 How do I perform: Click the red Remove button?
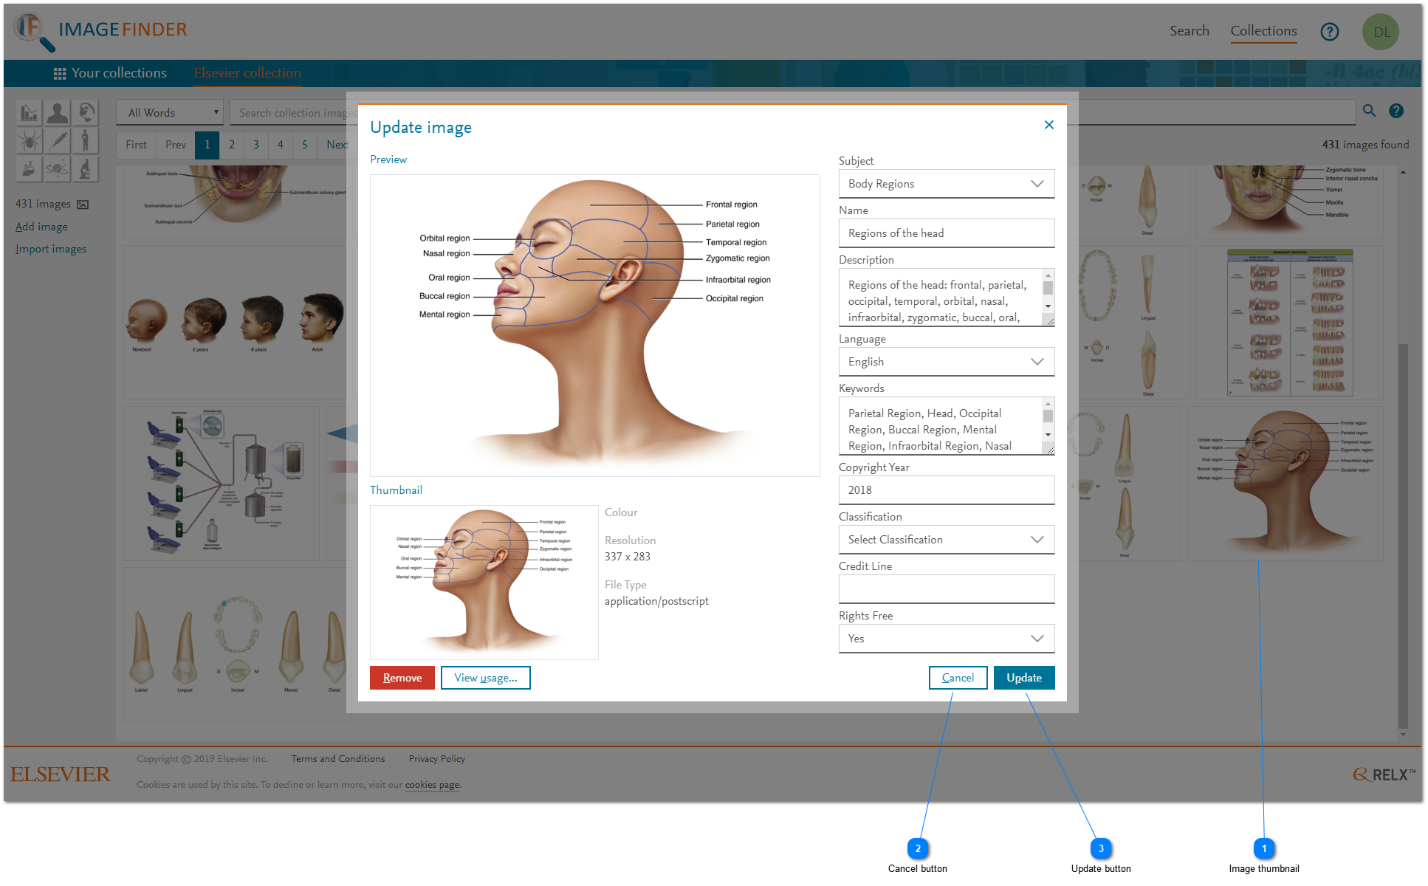pos(402,678)
